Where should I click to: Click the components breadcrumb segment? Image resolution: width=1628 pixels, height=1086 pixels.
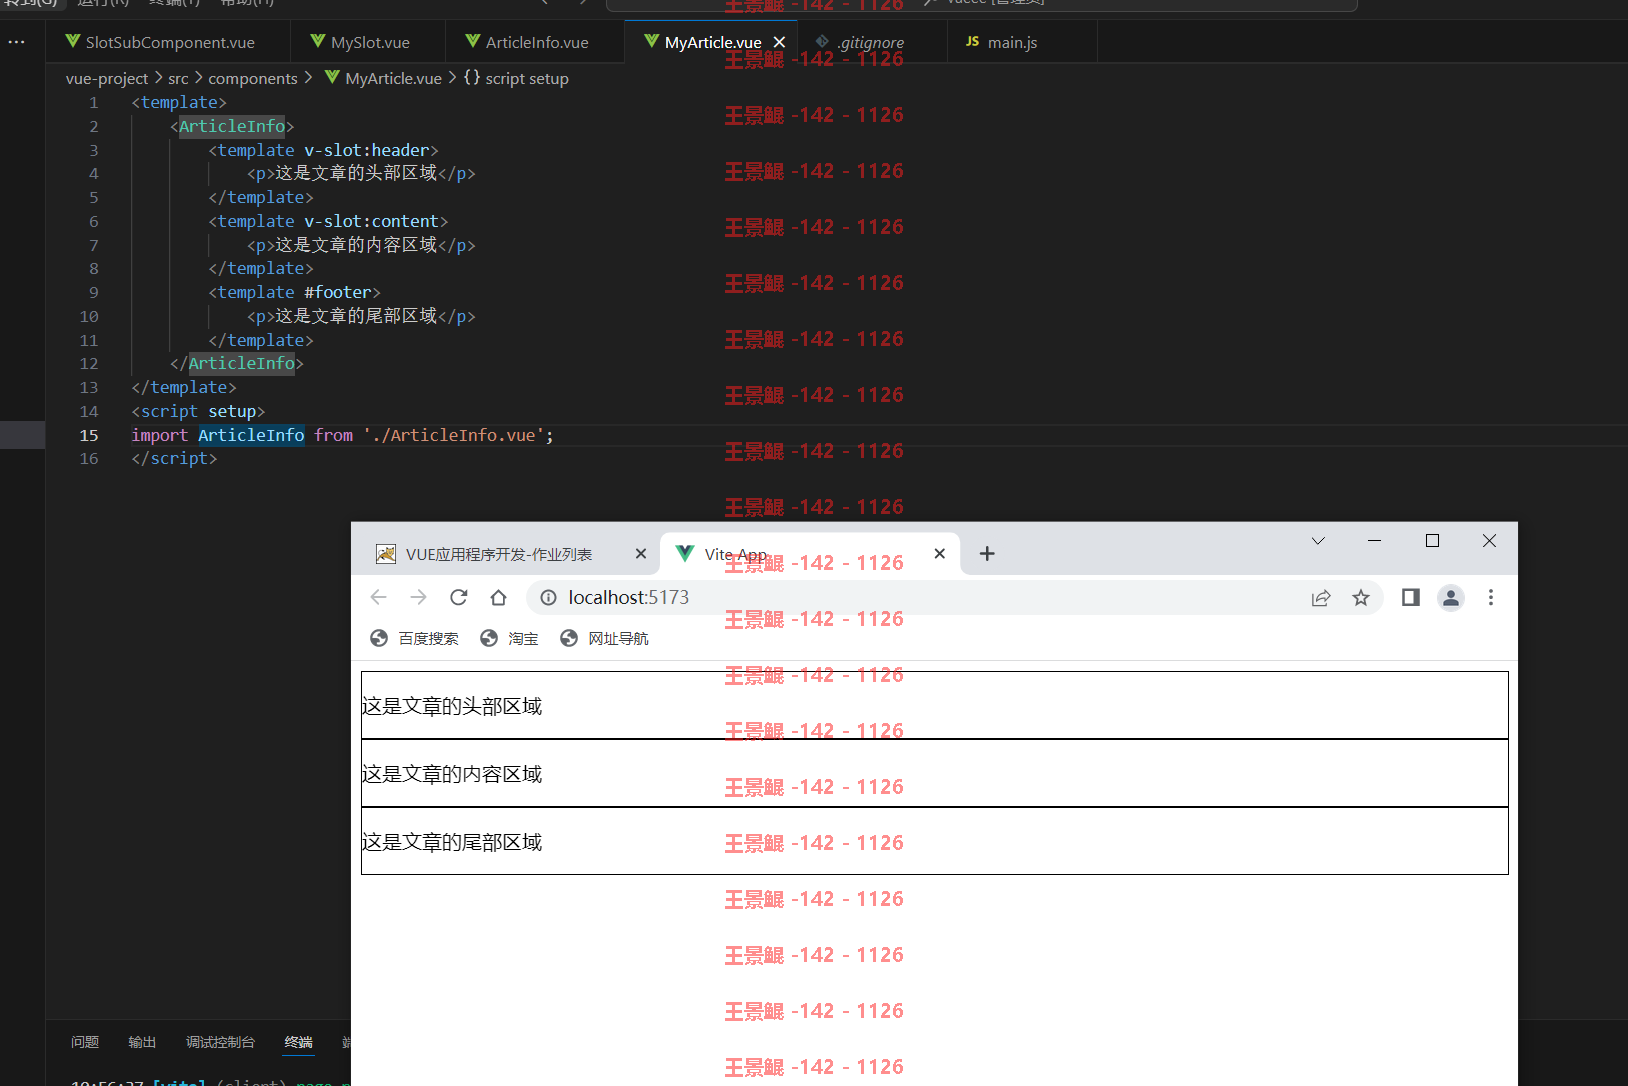coord(253,78)
